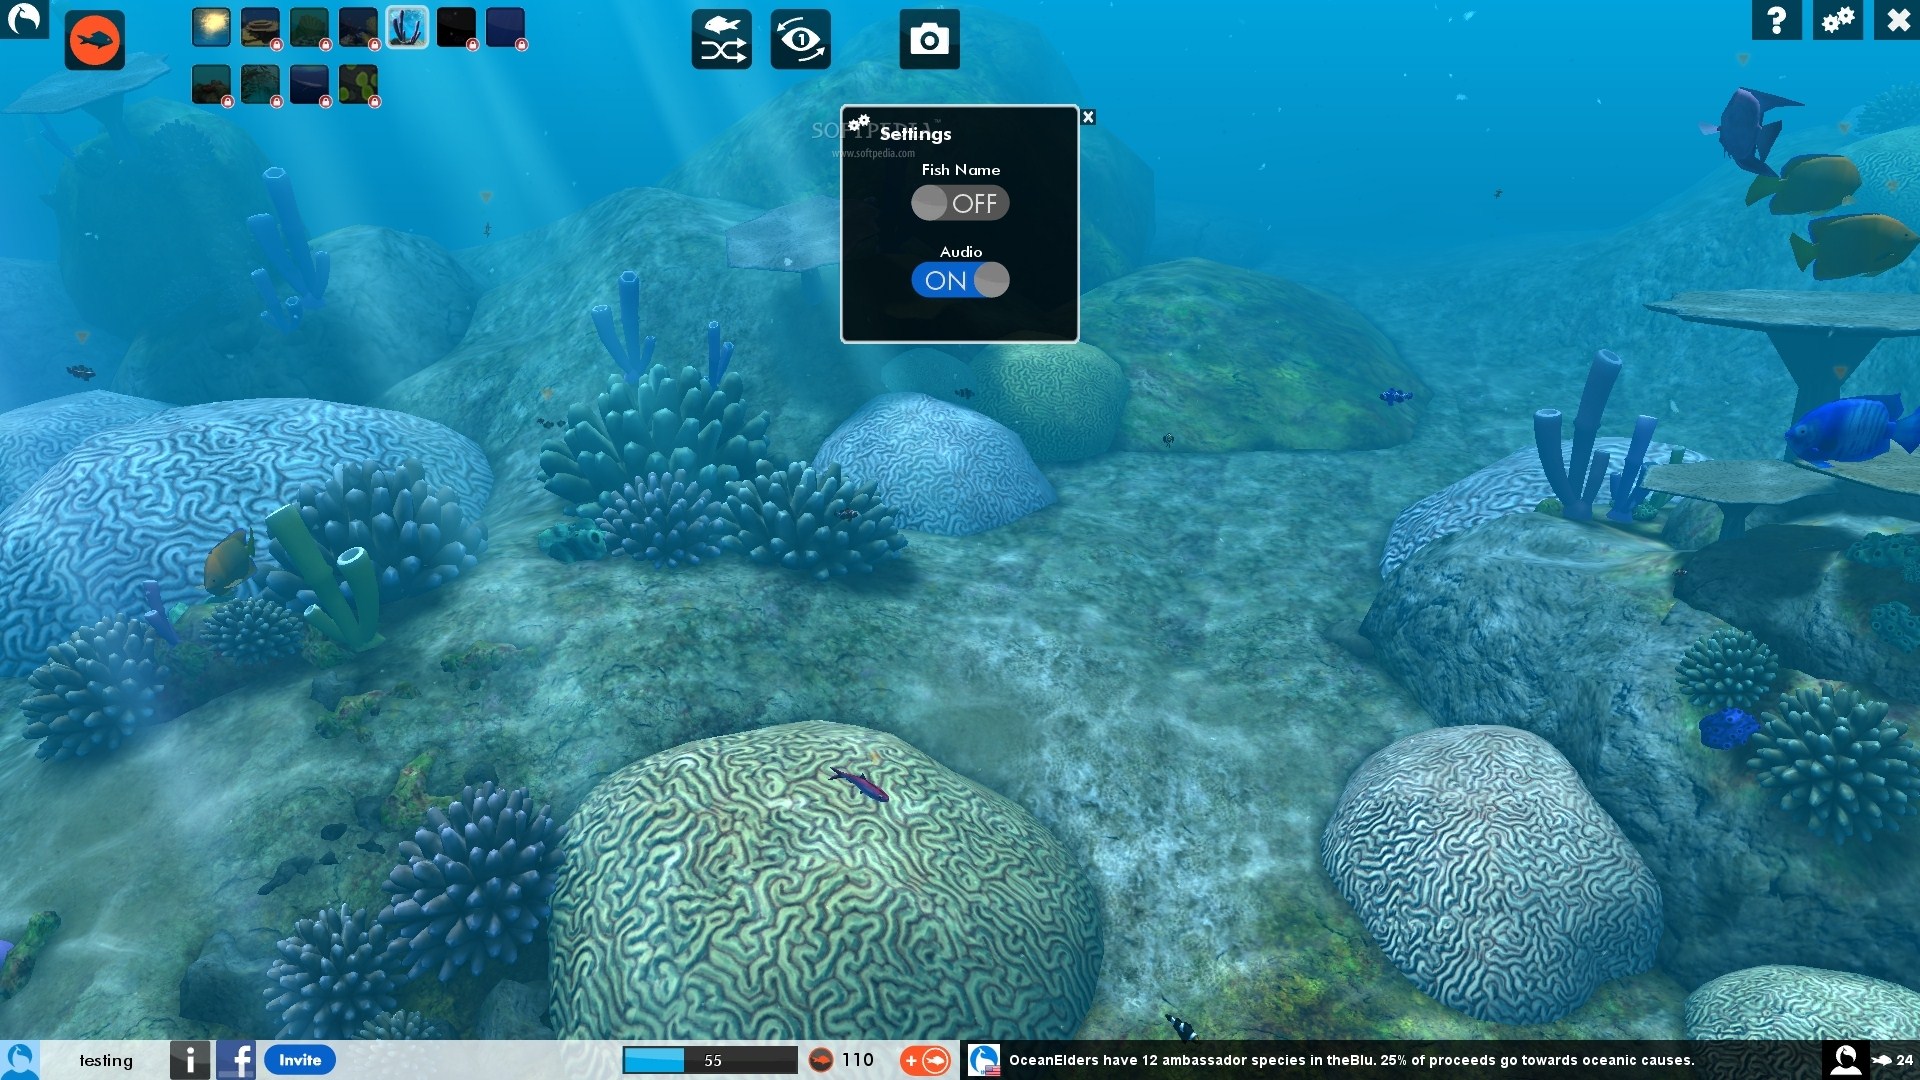Screen dimensions: 1920x1080
Task: Open the orange fish collection button
Action: tap(95, 40)
